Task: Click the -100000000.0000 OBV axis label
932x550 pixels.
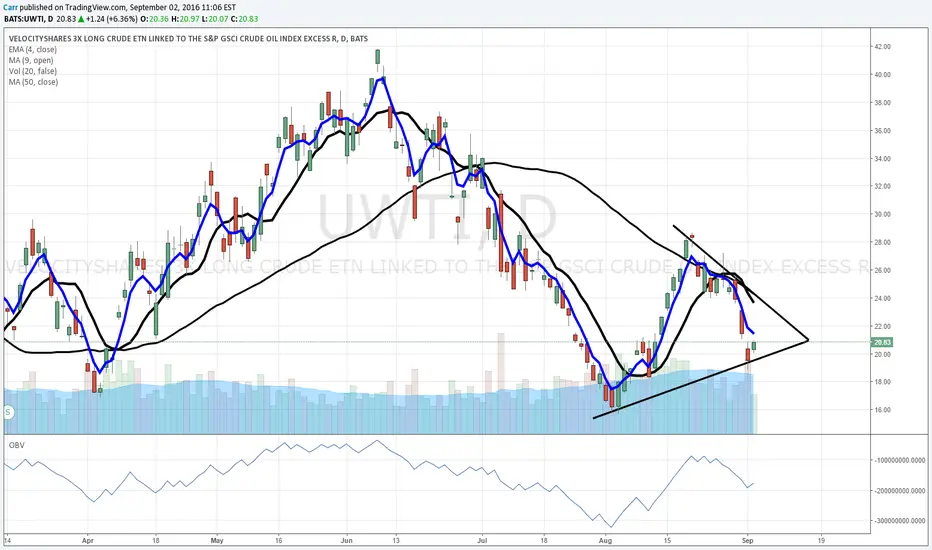Action: pyautogui.click(x=900, y=460)
